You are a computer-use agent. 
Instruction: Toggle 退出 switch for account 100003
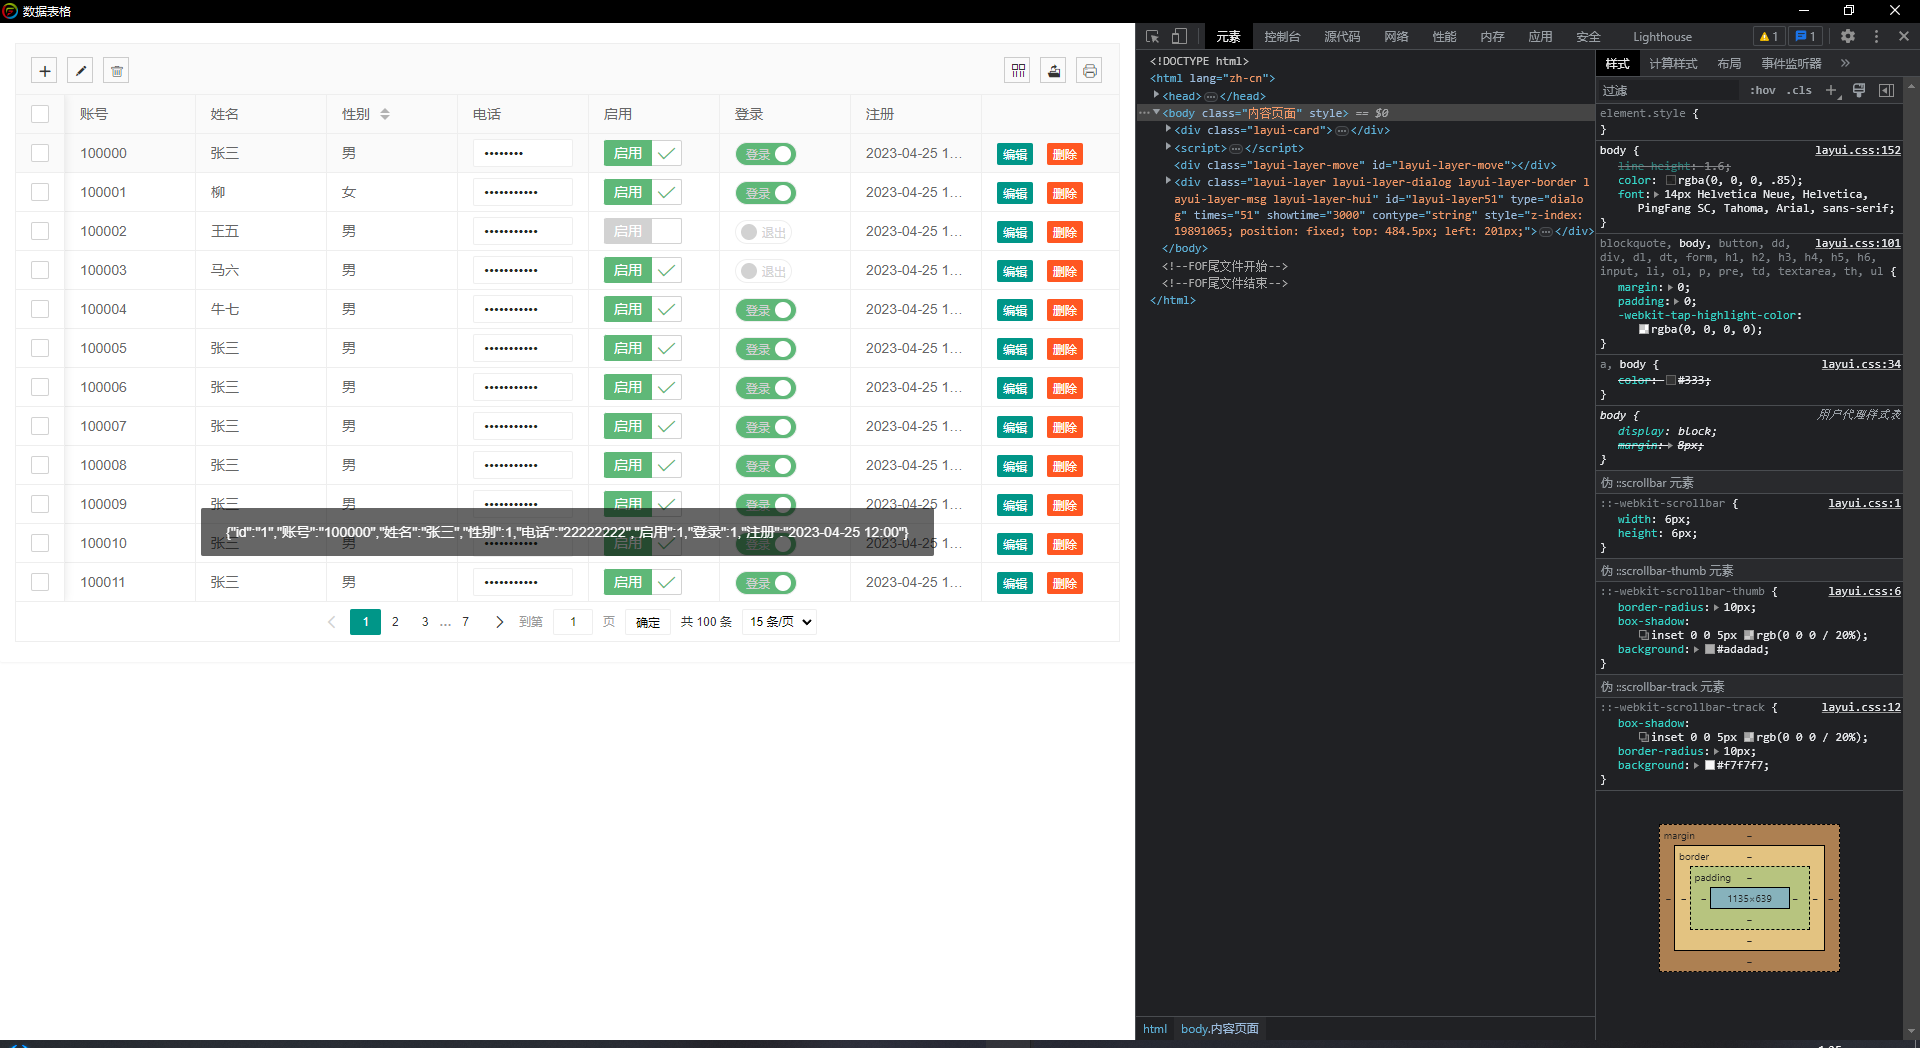(x=764, y=271)
